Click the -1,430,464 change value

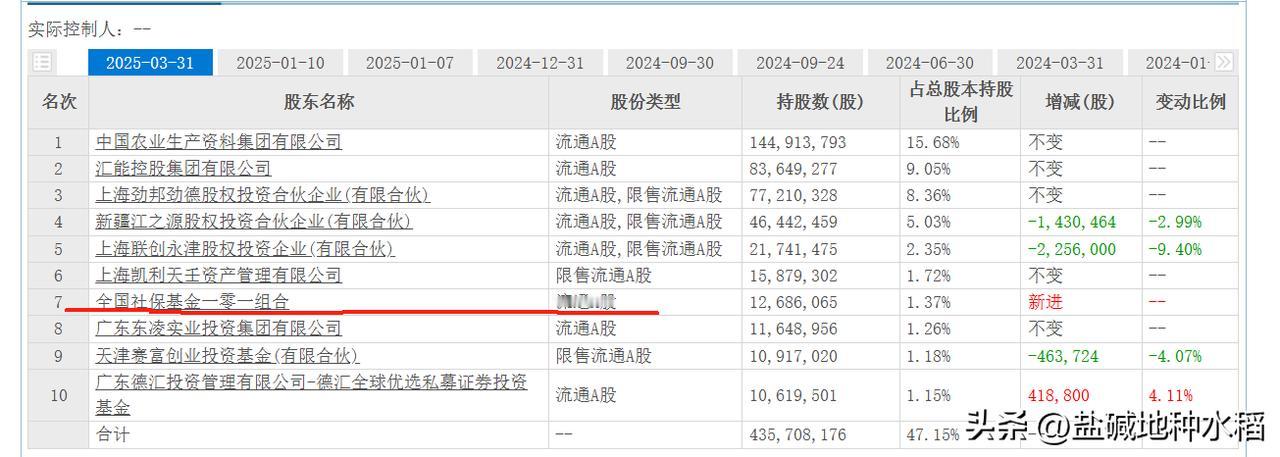tap(1072, 221)
